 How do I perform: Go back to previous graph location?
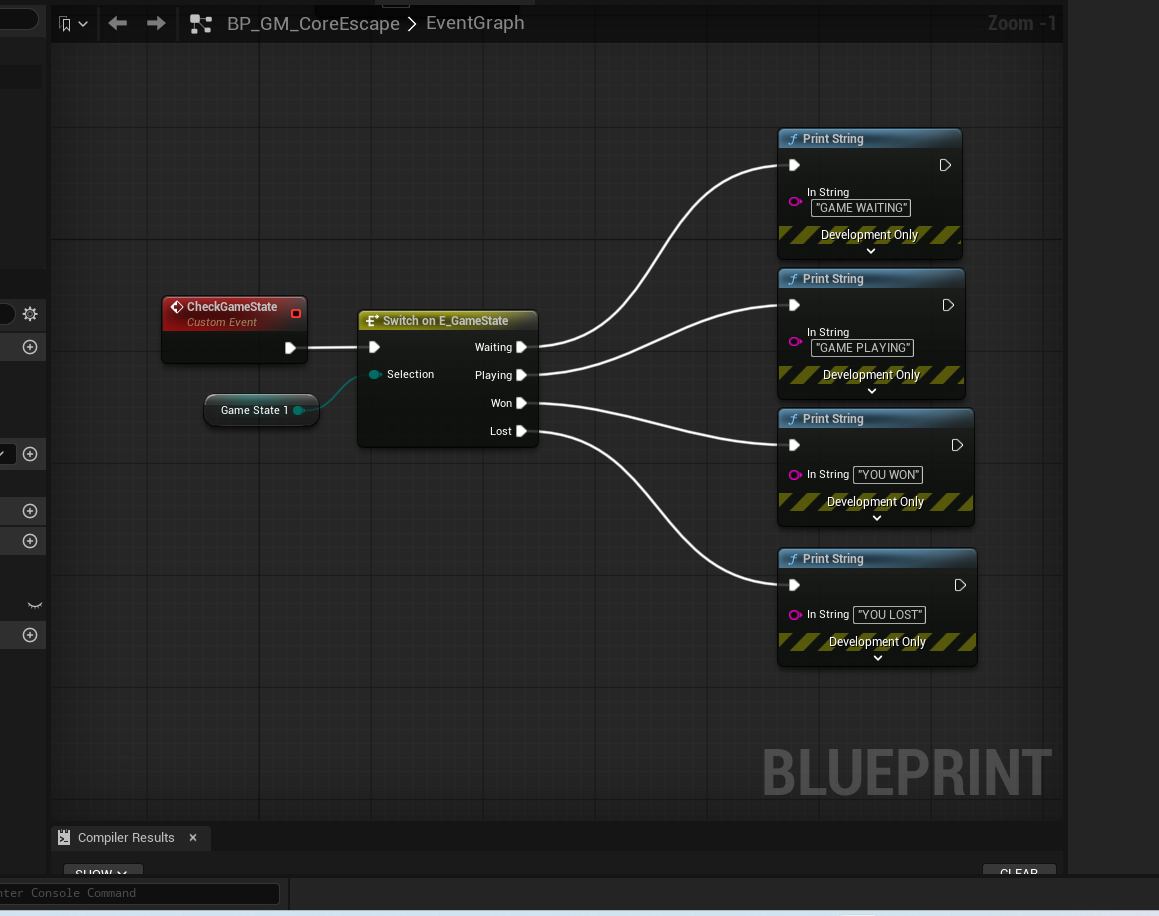point(118,24)
